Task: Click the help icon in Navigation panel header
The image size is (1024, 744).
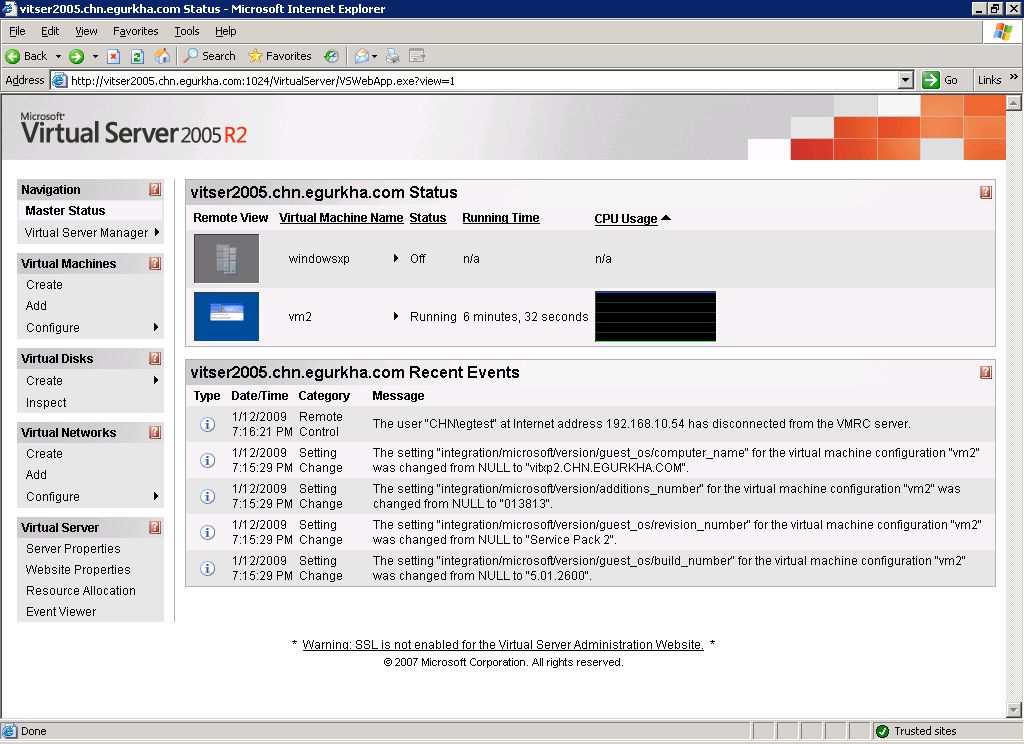Action: click(x=155, y=189)
